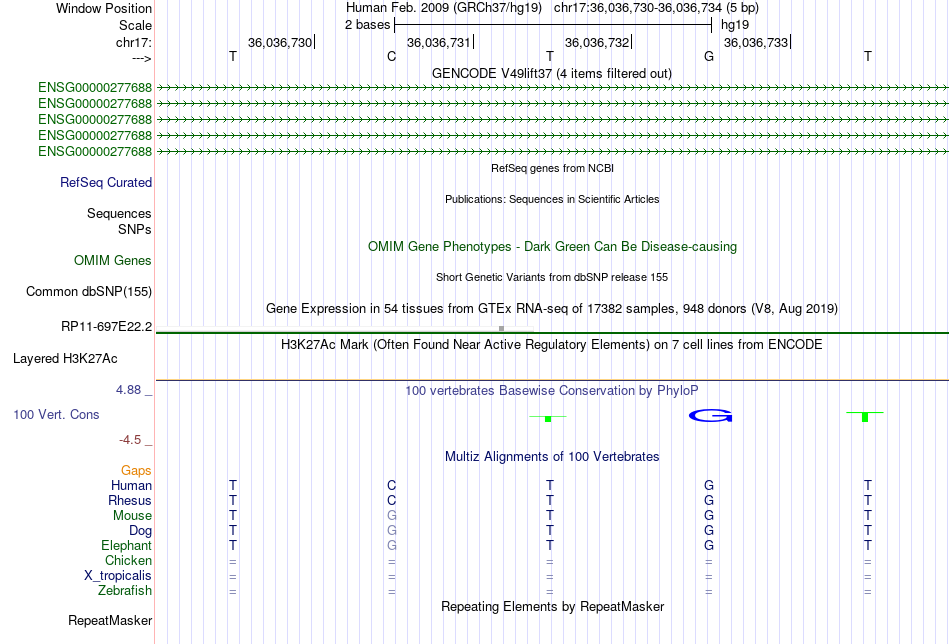Click the OMIM Gene Phenotypes track title
This screenshot has width=950, height=644.
coord(553,247)
